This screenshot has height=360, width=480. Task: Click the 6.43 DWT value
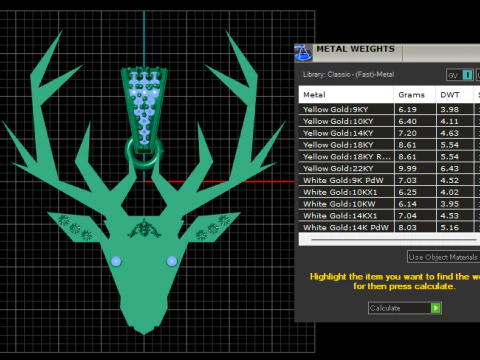(x=449, y=168)
